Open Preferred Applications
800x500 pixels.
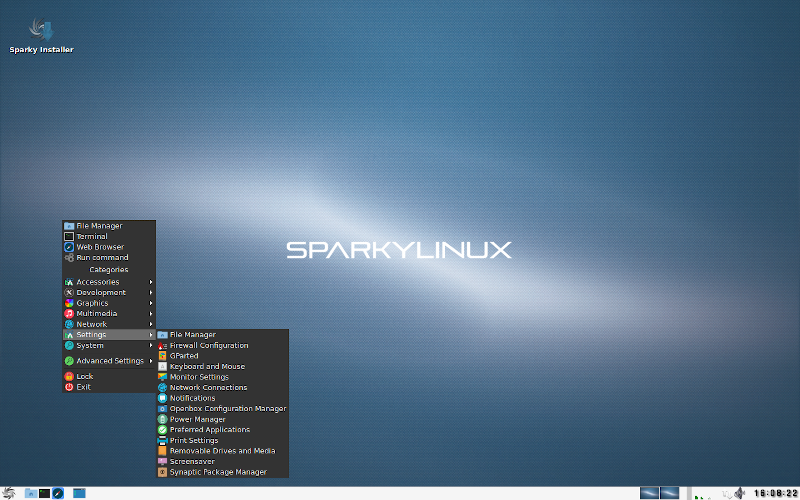(222, 430)
